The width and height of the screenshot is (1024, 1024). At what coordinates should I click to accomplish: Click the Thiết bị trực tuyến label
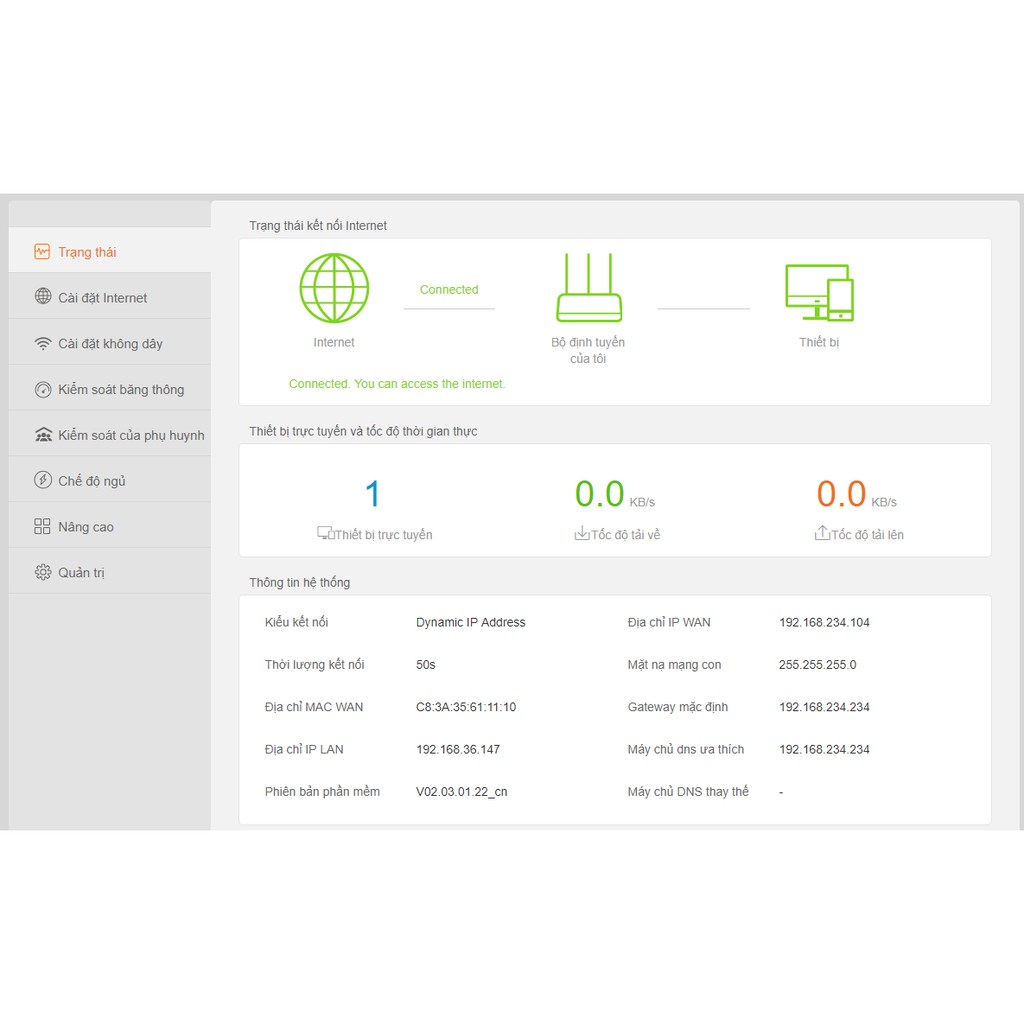coord(383,535)
